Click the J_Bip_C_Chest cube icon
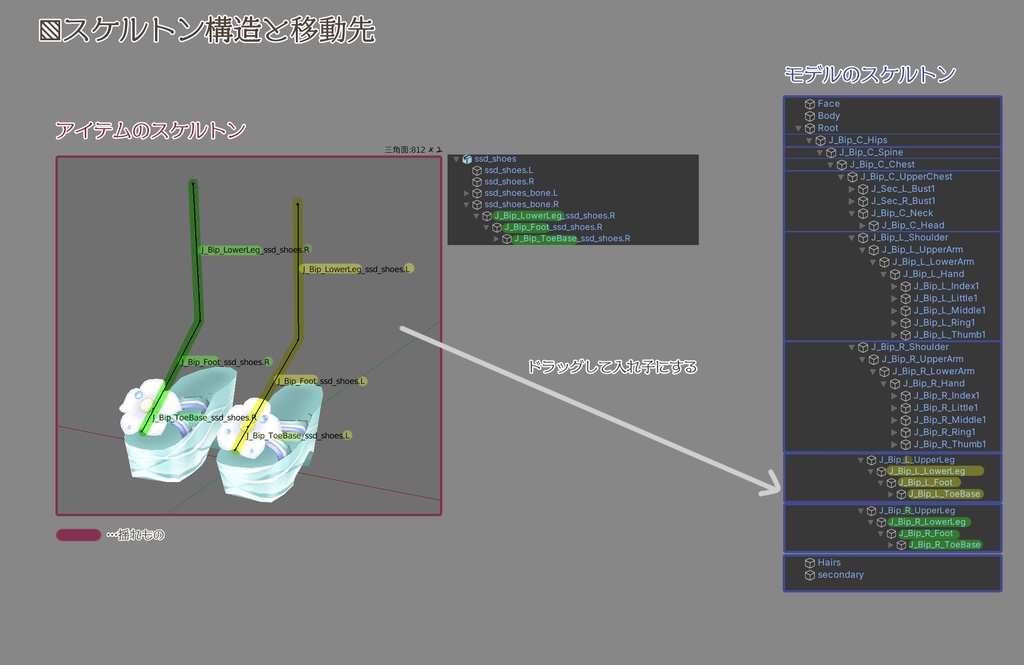 pyautogui.click(x=842, y=165)
